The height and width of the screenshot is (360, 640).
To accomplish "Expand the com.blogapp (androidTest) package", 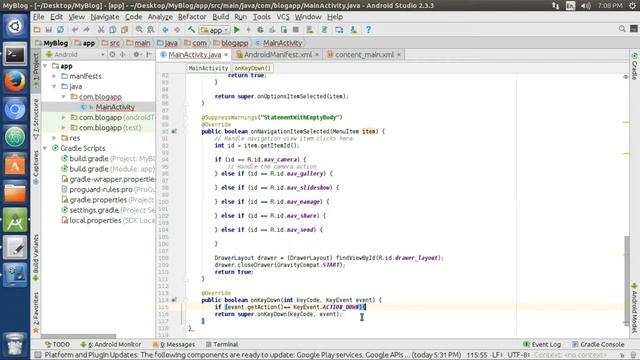I will 64,118.
